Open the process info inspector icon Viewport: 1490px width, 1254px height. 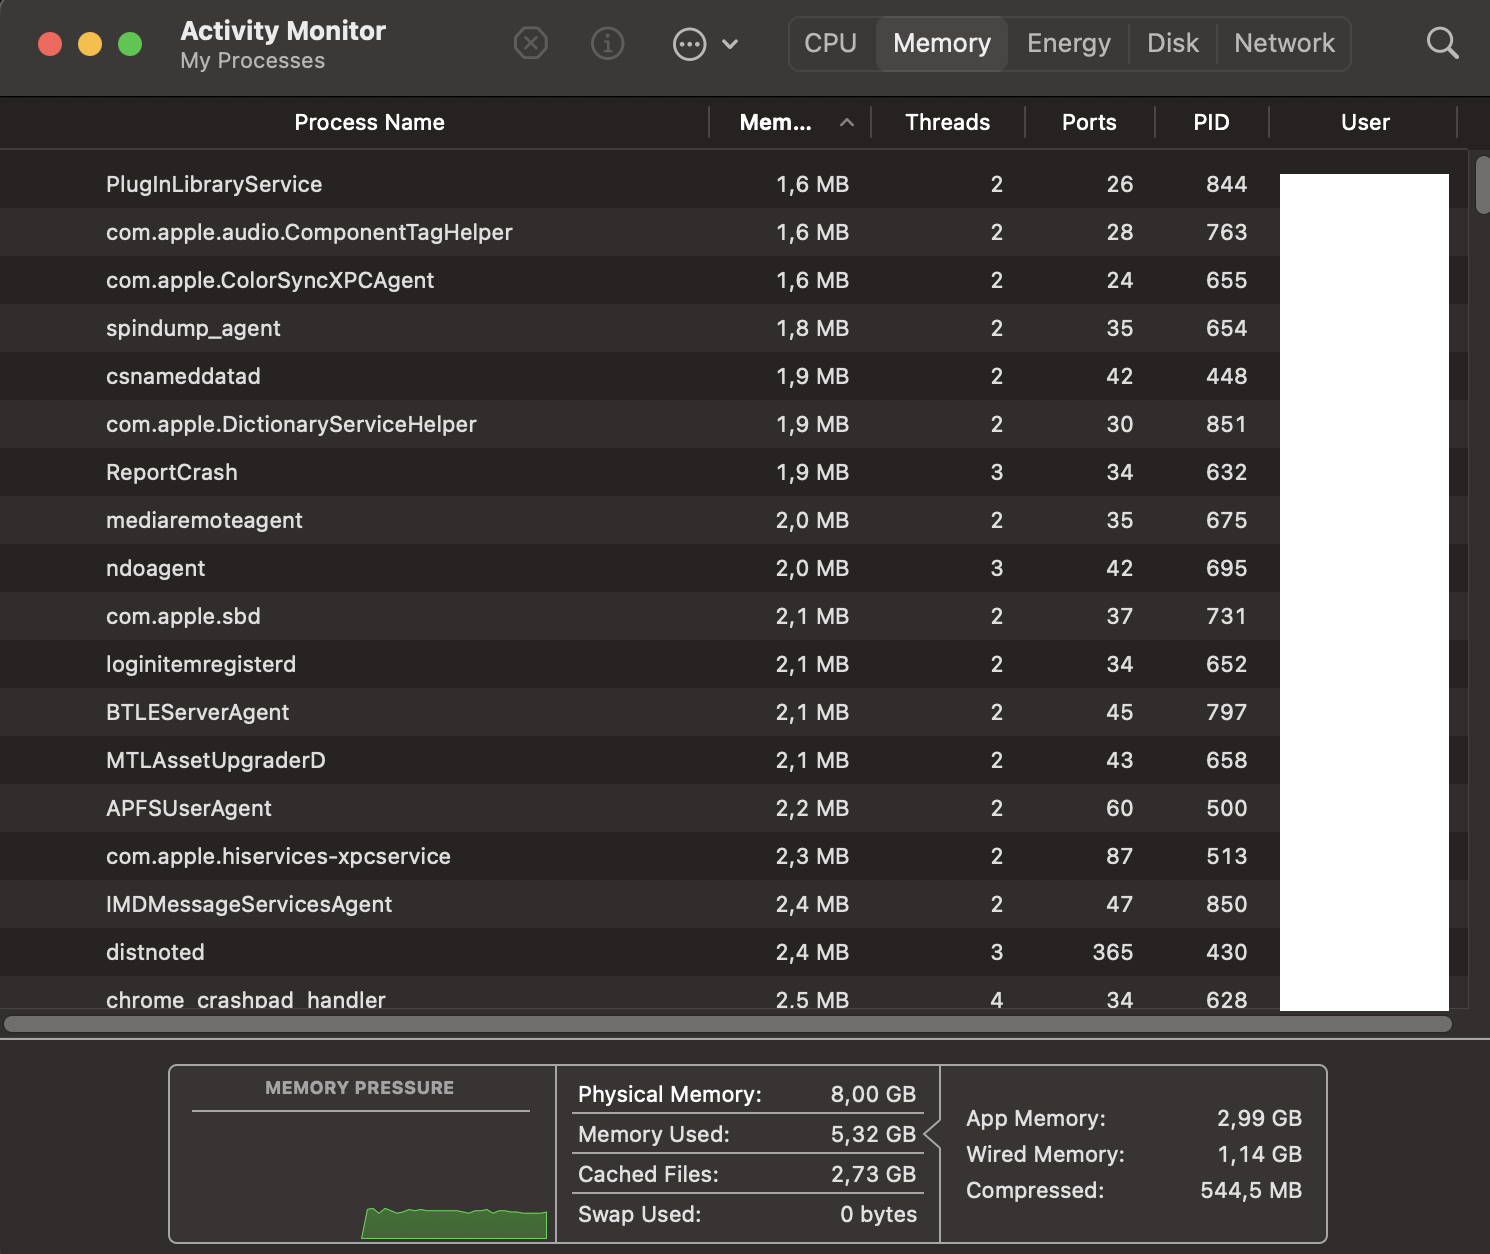click(607, 44)
